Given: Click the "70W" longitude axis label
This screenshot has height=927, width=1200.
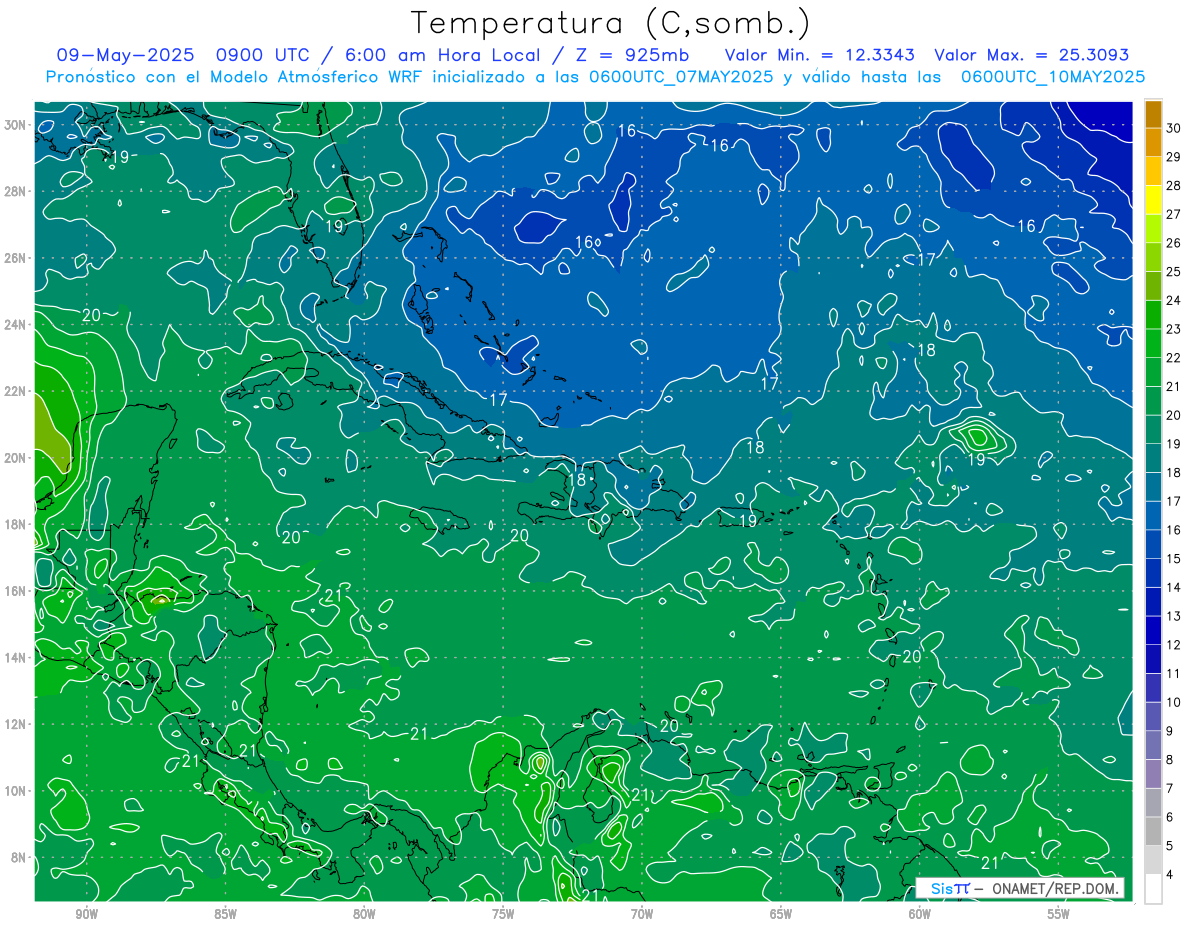Looking at the screenshot, I should 642,914.
